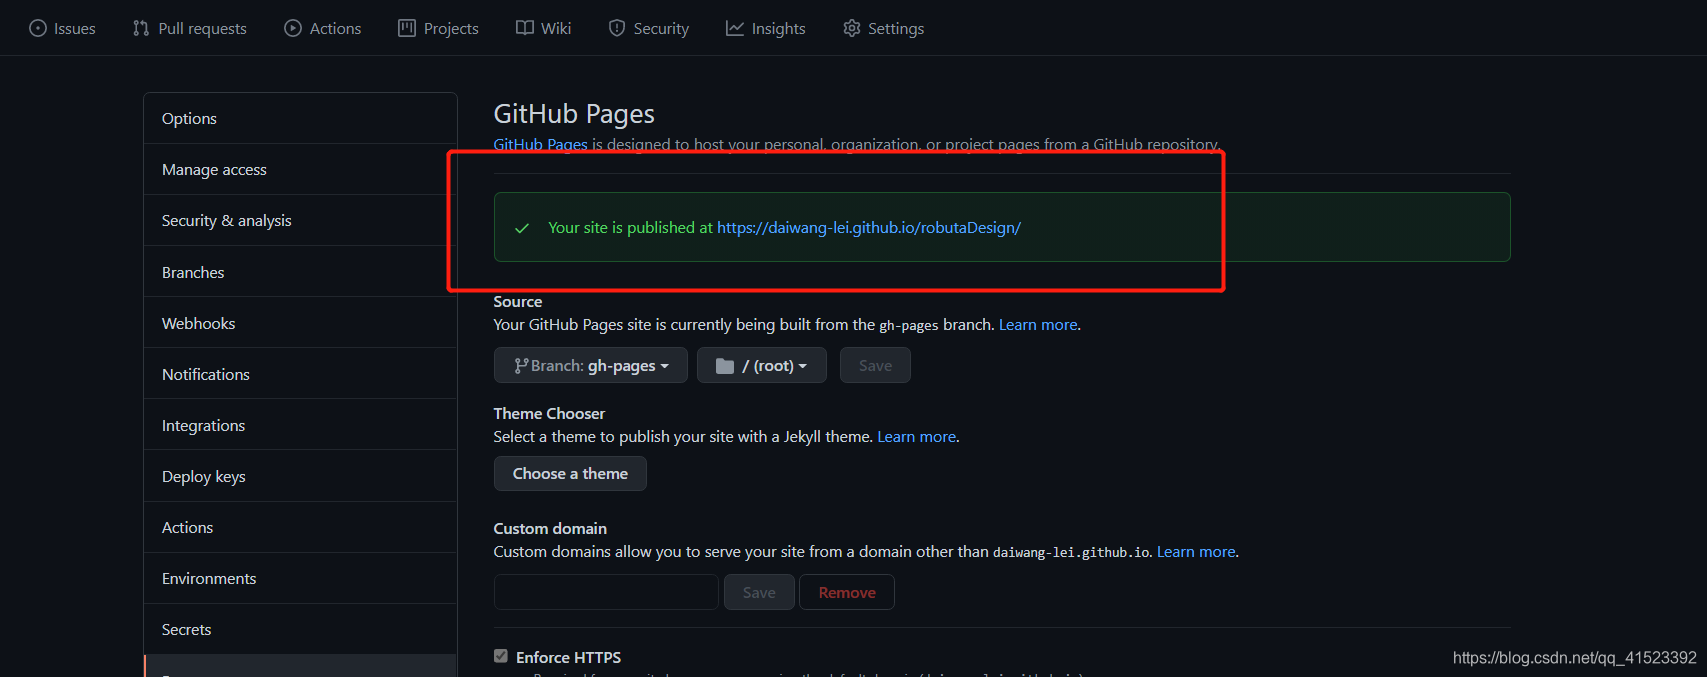Click Learn more about Jekyll themes
Image resolution: width=1707 pixels, height=677 pixels.
point(916,436)
